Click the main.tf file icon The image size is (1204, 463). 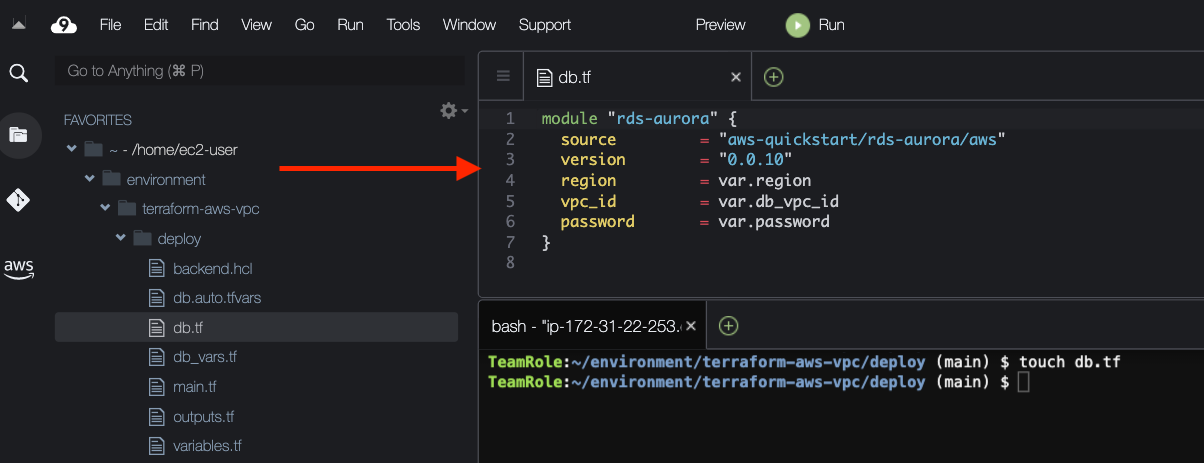click(x=155, y=386)
